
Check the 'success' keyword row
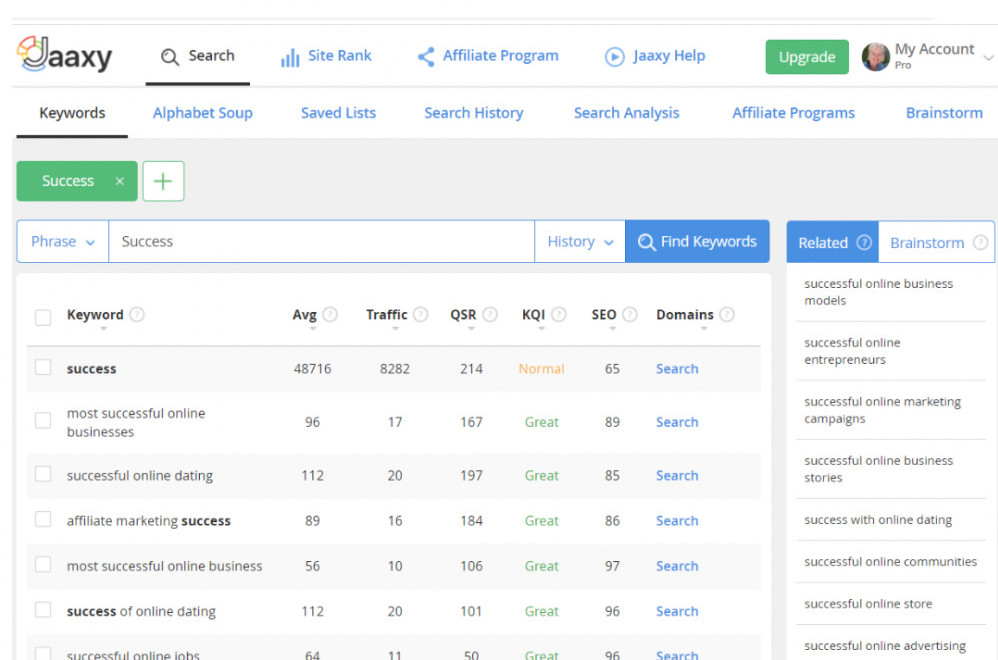[x=43, y=367]
